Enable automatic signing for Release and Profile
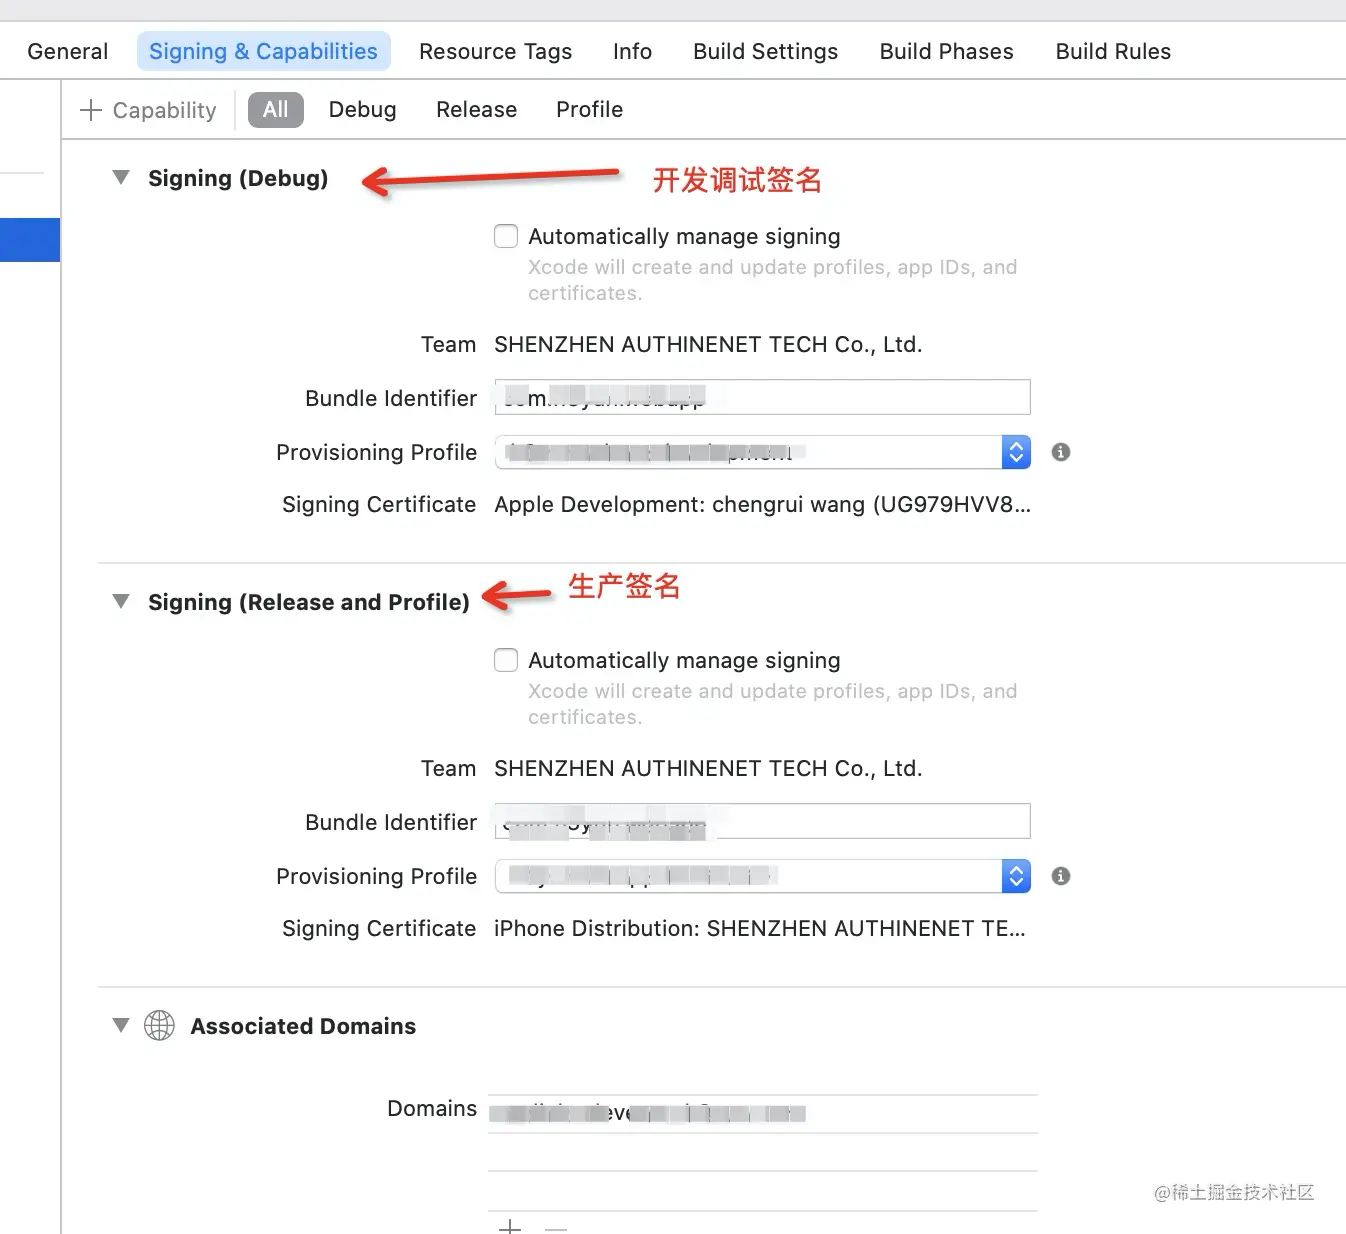1346x1234 pixels. (x=506, y=660)
